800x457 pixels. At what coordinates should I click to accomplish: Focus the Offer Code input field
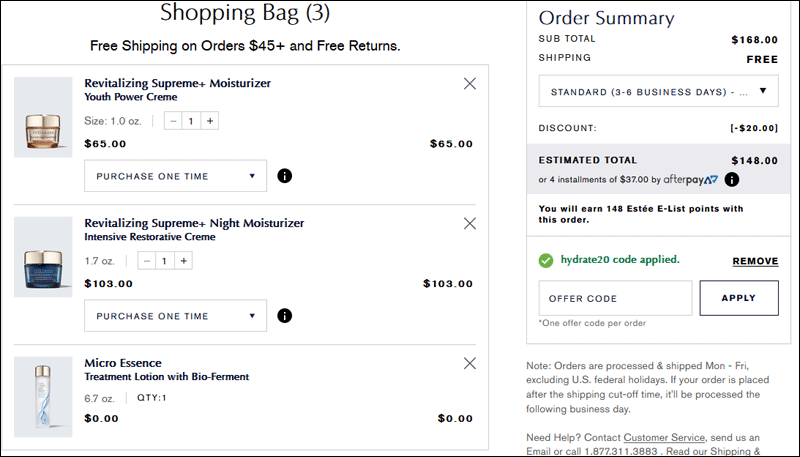click(615, 298)
